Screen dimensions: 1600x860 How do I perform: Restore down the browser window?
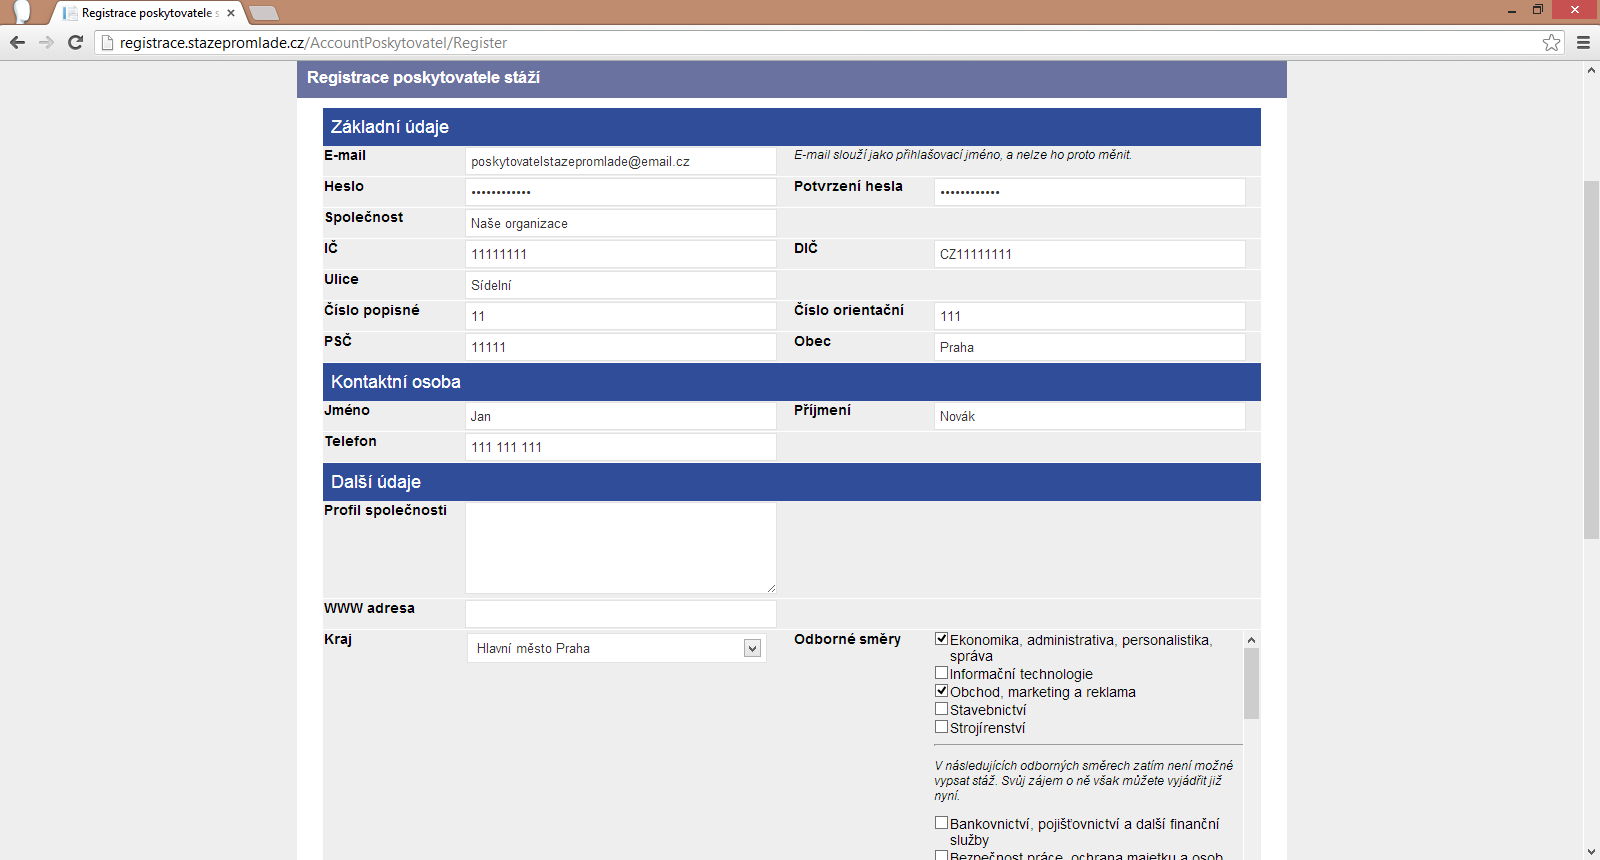(x=1538, y=10)
